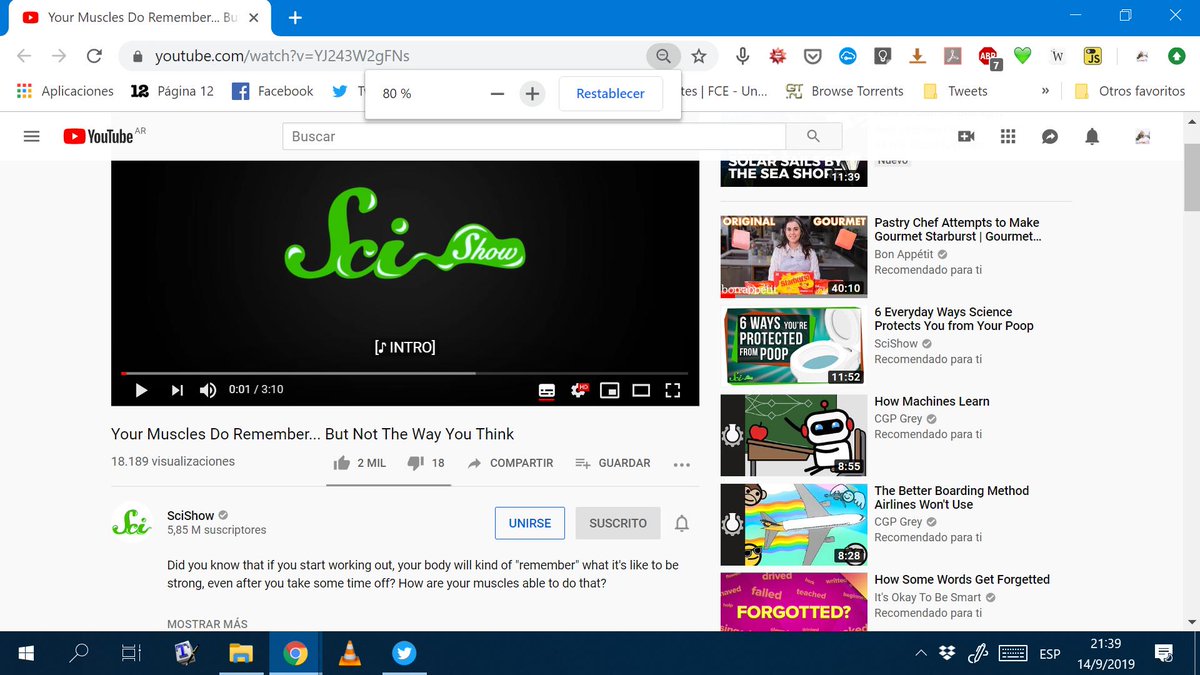1200x675 pixels.
Task: Click the browser back arrow
Action: (25, 57)
